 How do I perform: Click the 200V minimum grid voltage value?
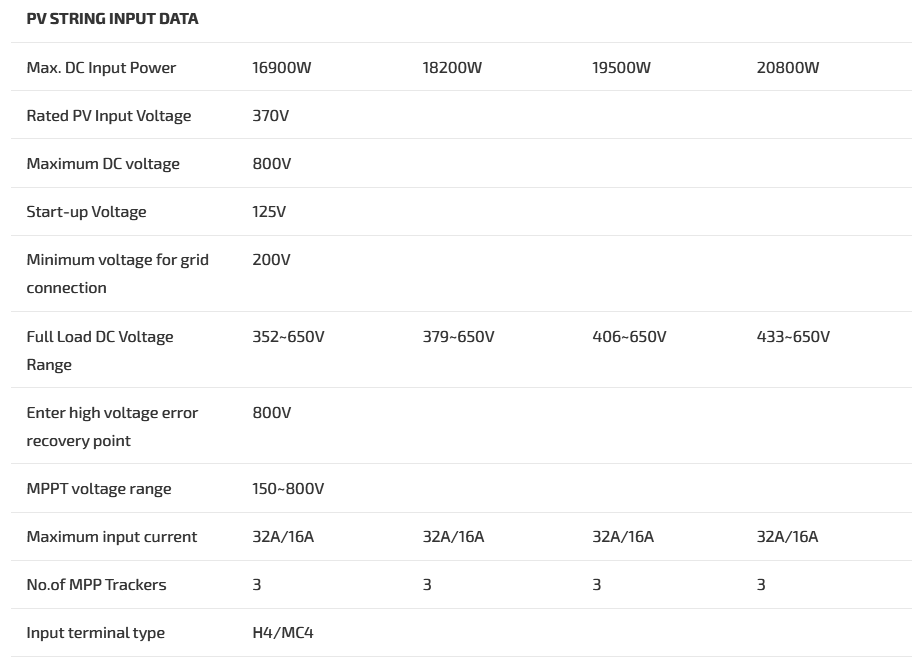(271, 259)
